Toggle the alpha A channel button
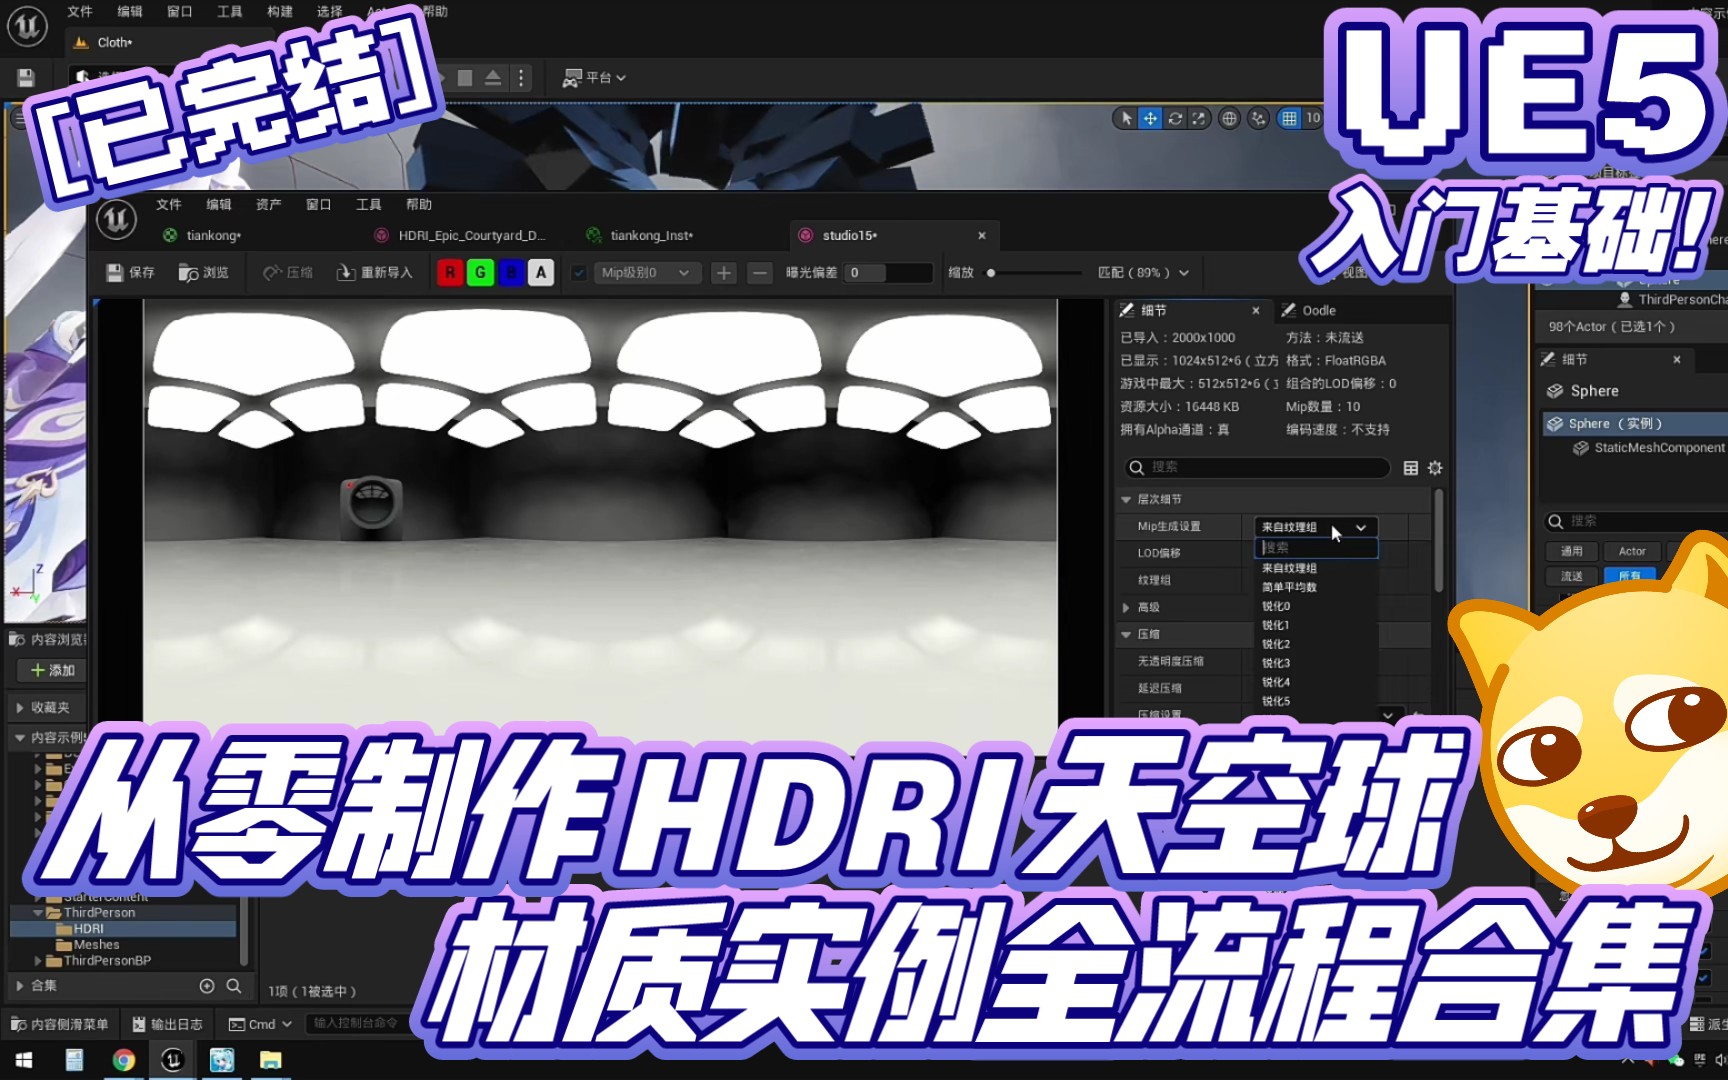 [541, 272]
